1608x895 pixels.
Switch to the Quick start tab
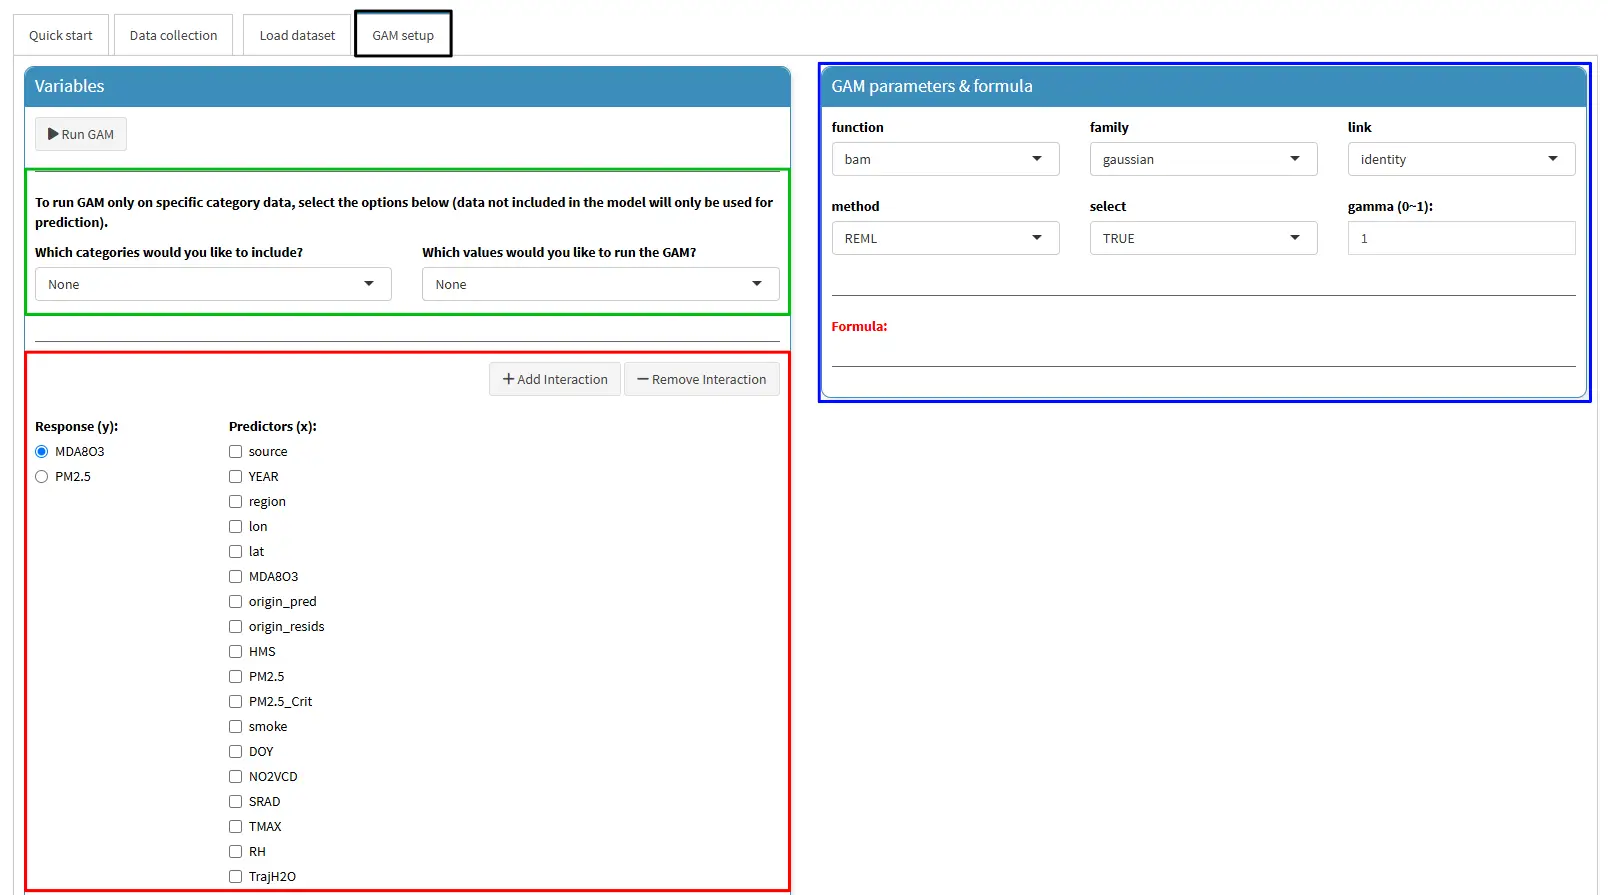(60, 35)
